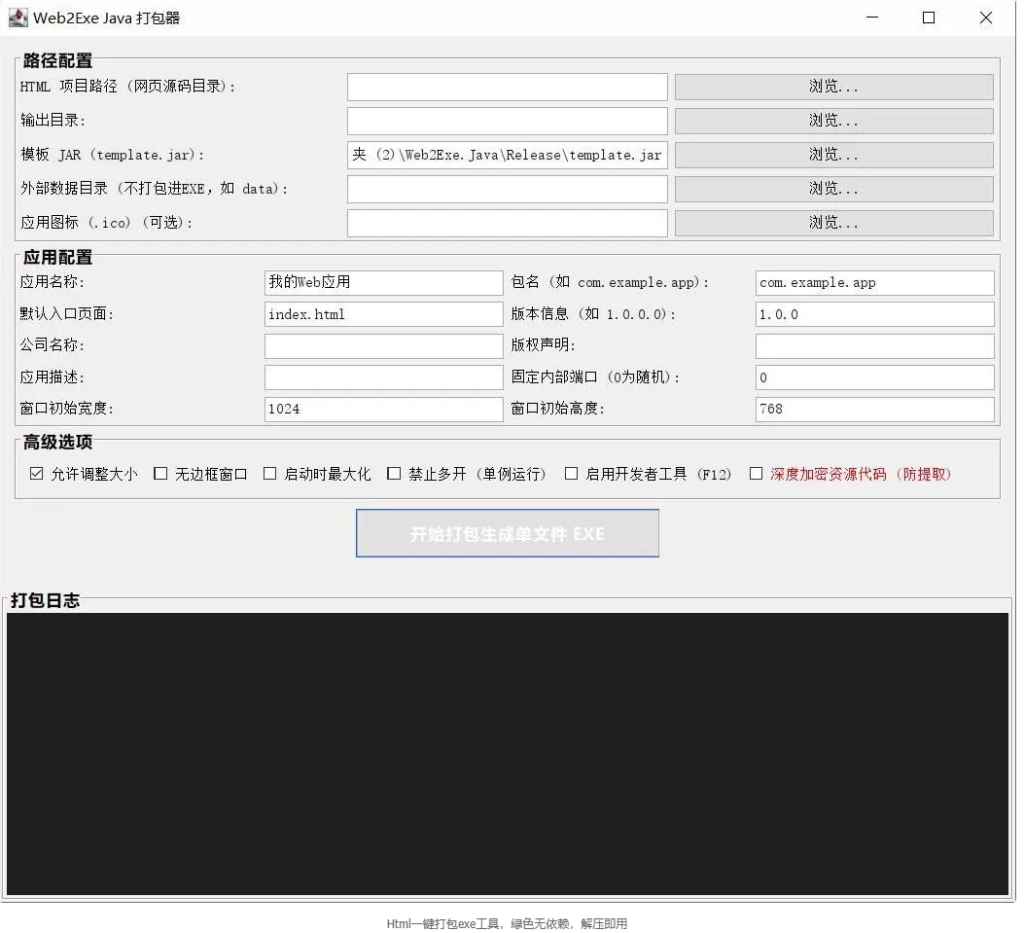Screen dimensions: 1024x933
Task: Browse for 模板 JAR template file
Action: point(834,154)
